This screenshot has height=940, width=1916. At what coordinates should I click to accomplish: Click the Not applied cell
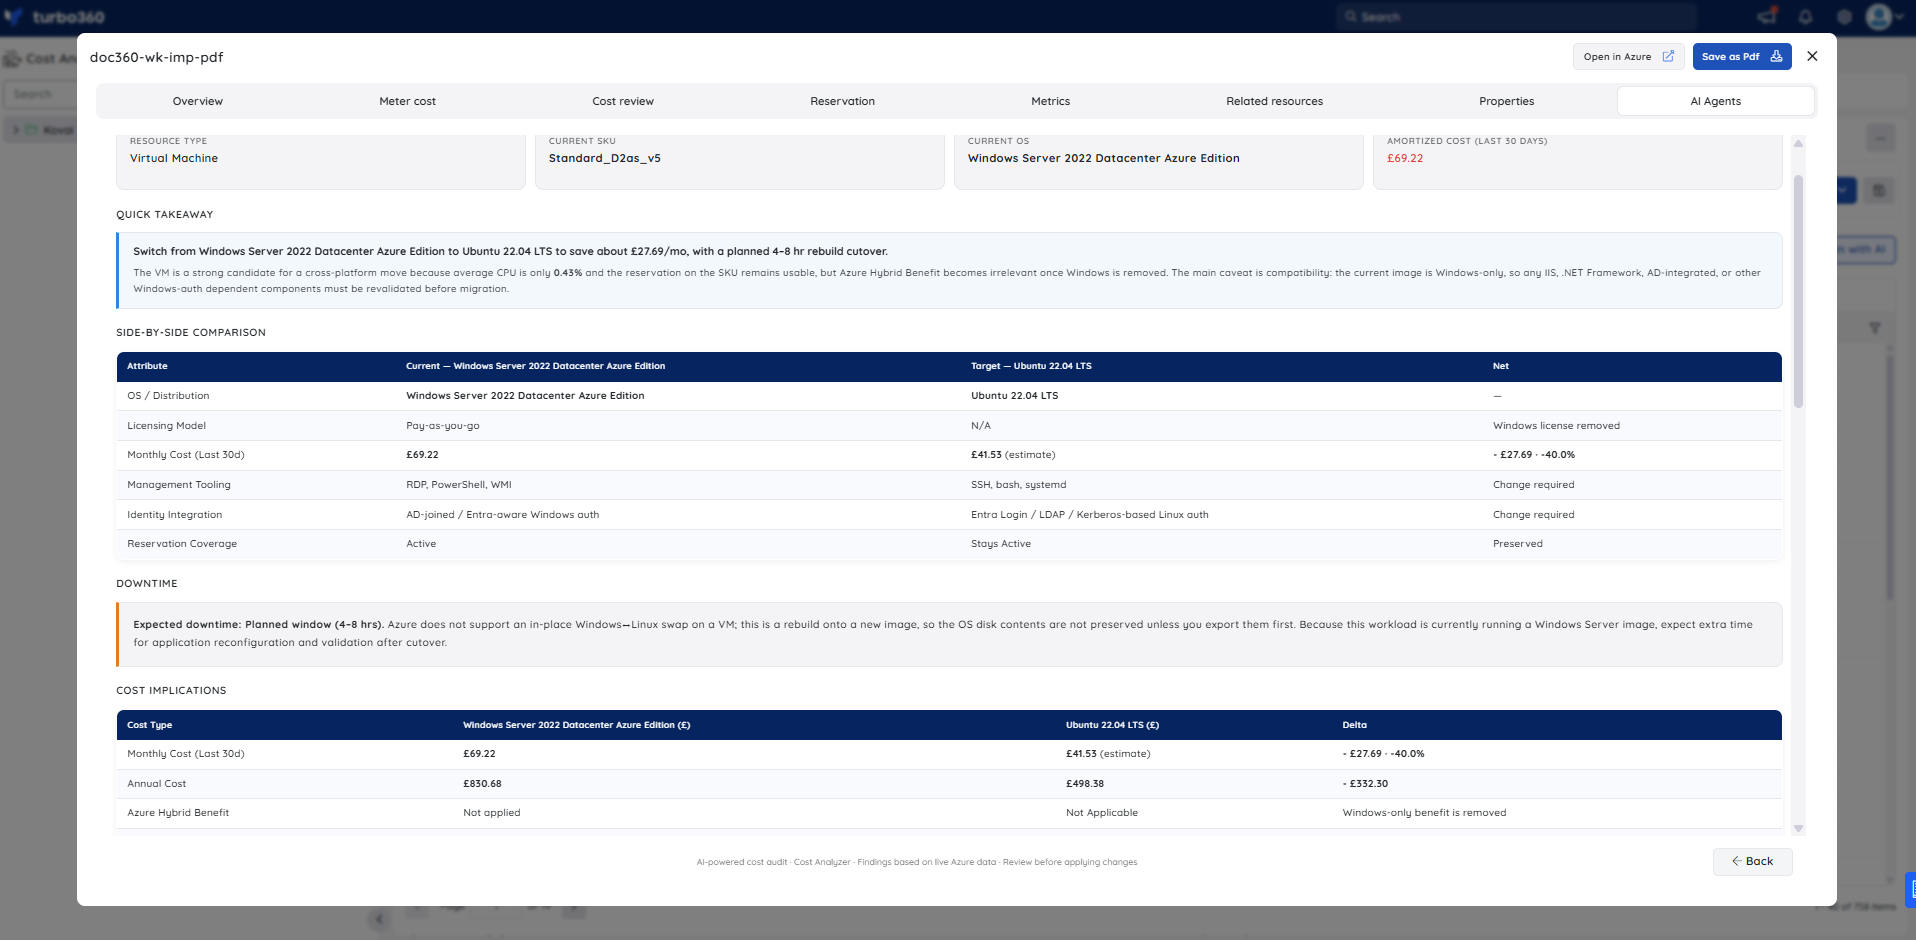coord(491,813)
